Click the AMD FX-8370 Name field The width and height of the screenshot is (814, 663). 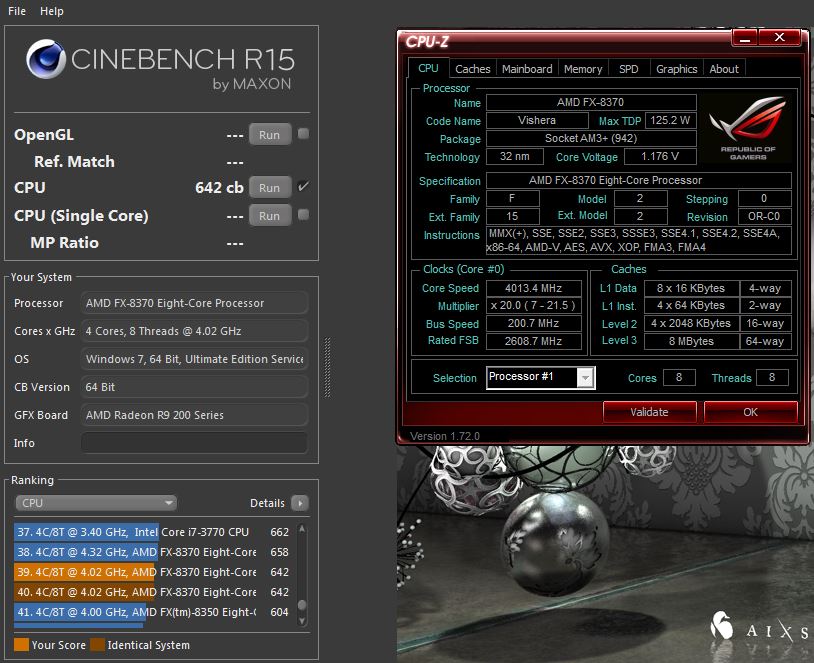[591, 102]
